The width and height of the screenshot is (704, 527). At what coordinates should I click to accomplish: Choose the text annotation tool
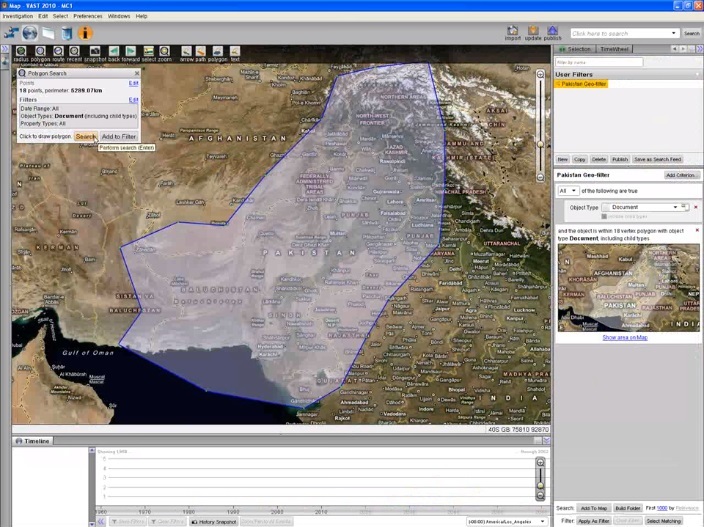[235, 51]
